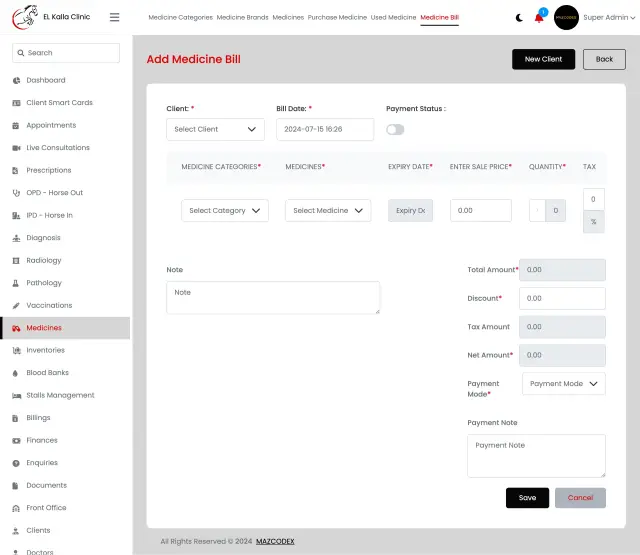Click the Expiry Date field

(410, 211)
